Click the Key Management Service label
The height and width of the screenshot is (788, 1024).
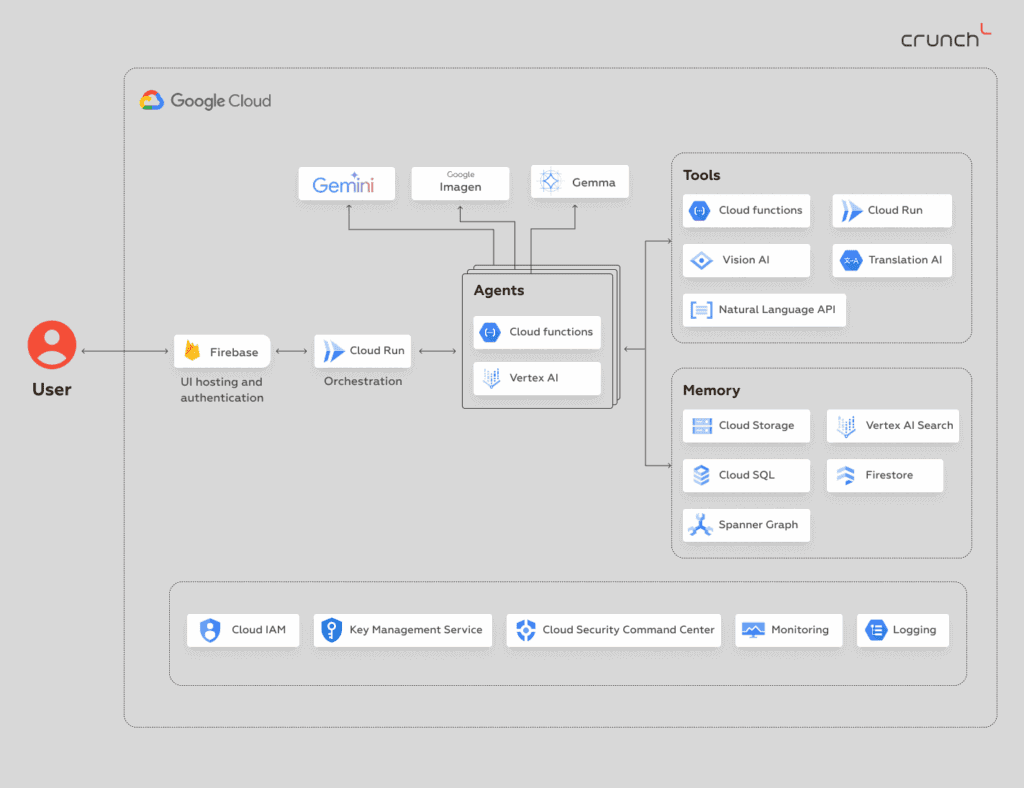(x=416, y=630)
